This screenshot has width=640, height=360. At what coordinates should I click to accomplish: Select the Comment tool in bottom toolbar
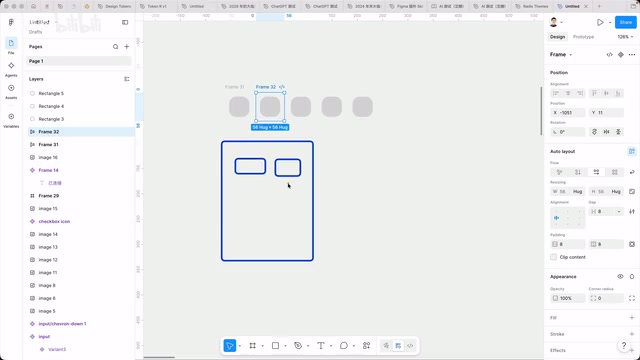click(x=344, y=346)
